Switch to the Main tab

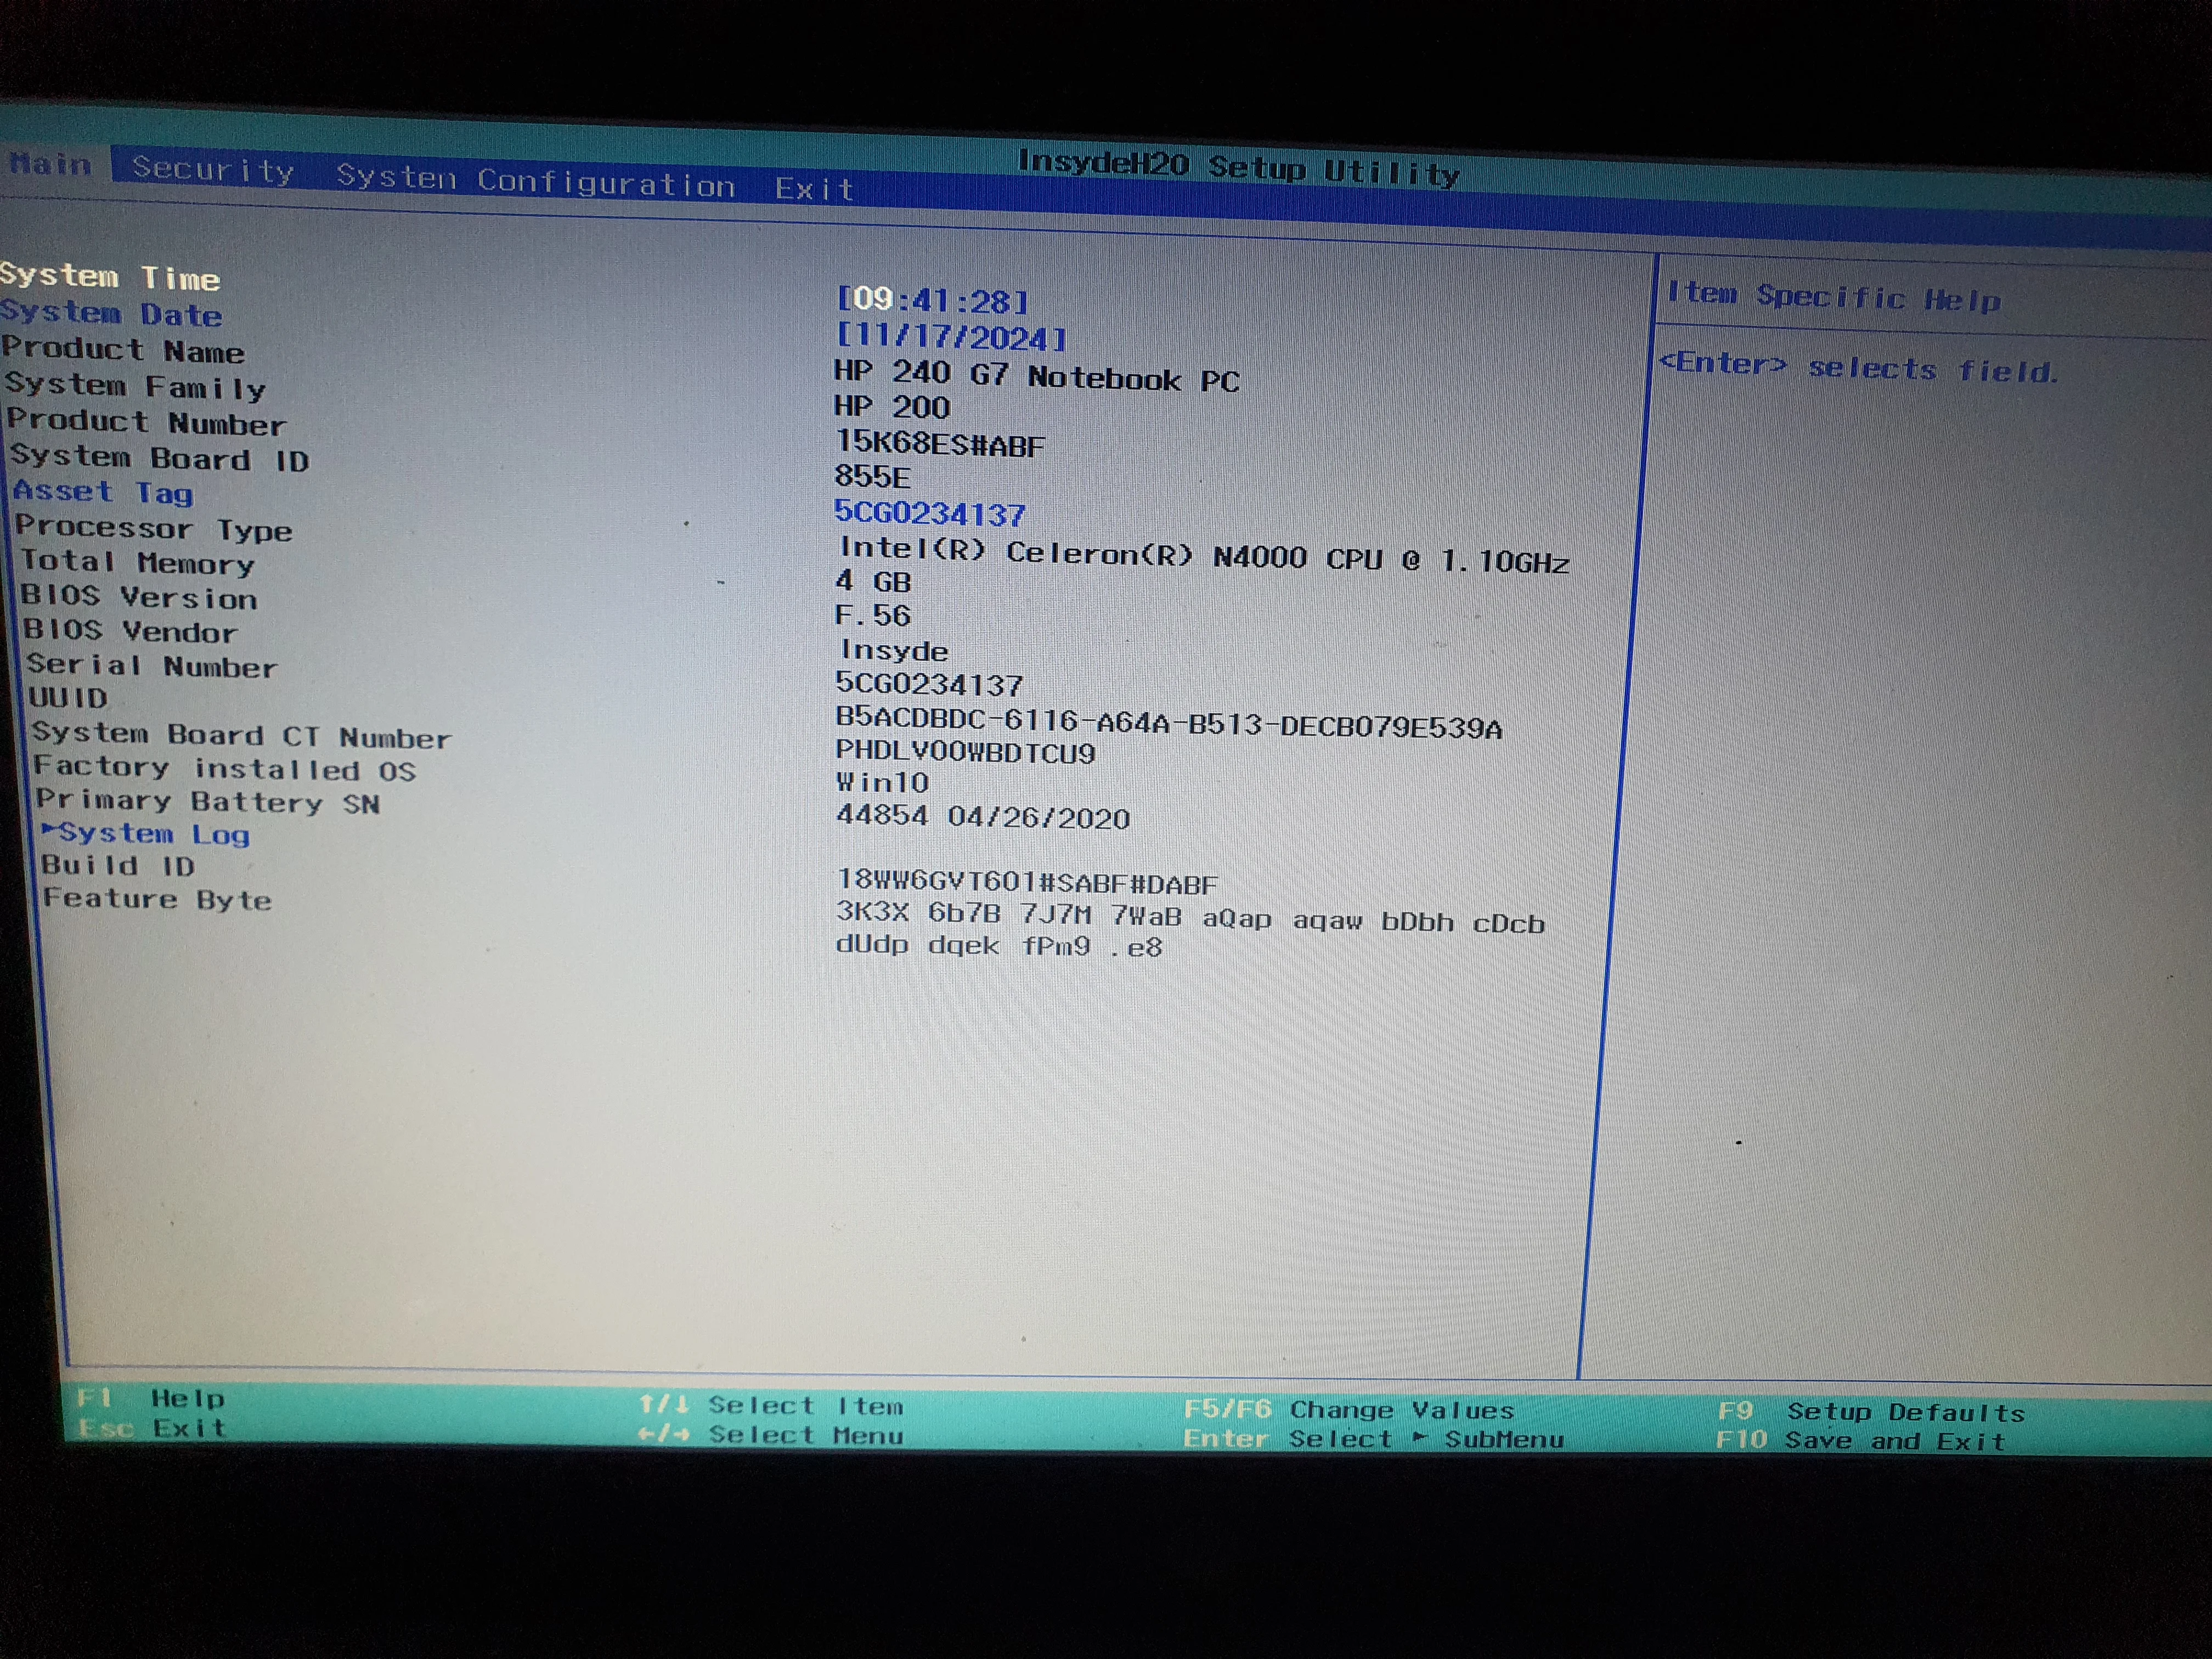coord(50,163)
